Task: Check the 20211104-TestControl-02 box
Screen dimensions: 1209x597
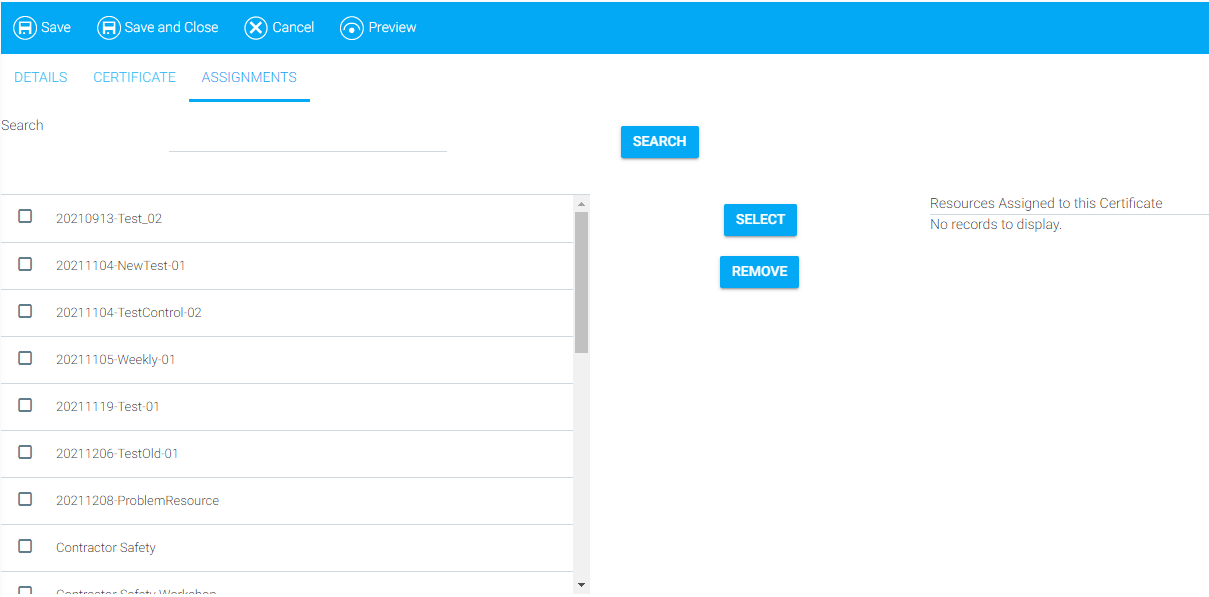Action: pos(25,311)
